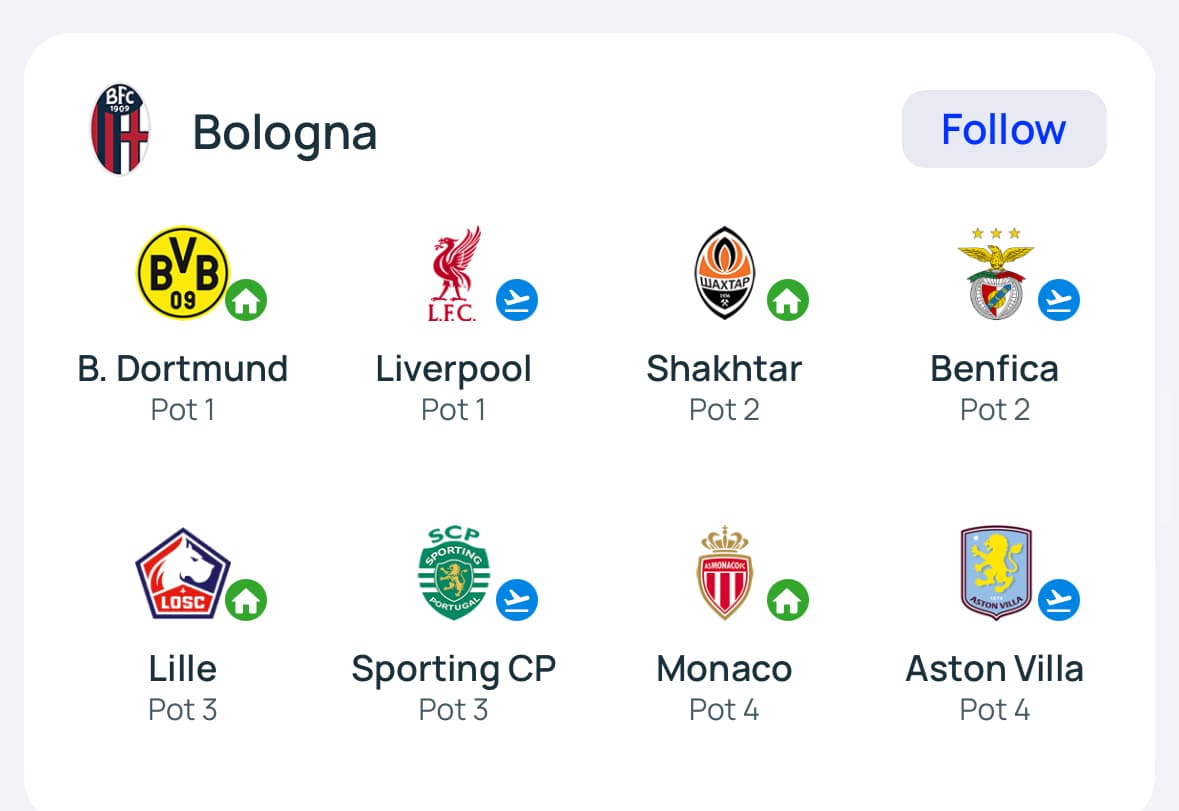This screenshot has height=811, width=1179.
Task: Select the Aston Villa name text
Action: point(995,669)
